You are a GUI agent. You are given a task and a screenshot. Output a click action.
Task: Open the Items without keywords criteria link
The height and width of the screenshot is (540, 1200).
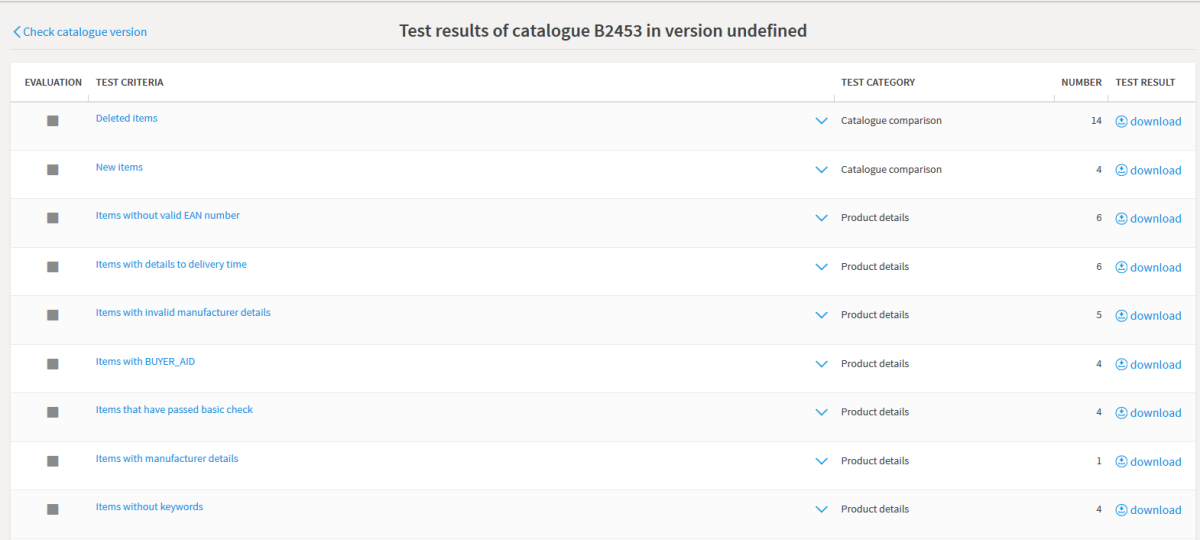tap(149, 507)
